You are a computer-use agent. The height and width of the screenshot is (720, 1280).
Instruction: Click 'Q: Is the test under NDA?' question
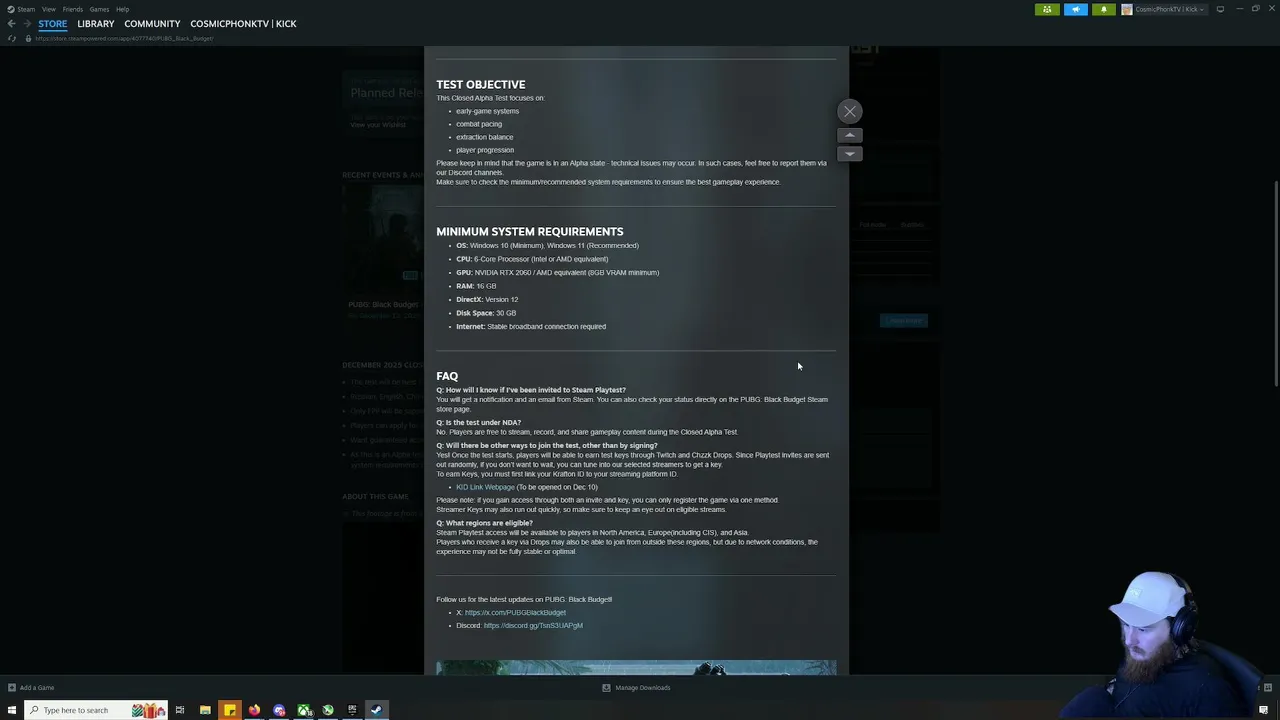click(478, 422)
